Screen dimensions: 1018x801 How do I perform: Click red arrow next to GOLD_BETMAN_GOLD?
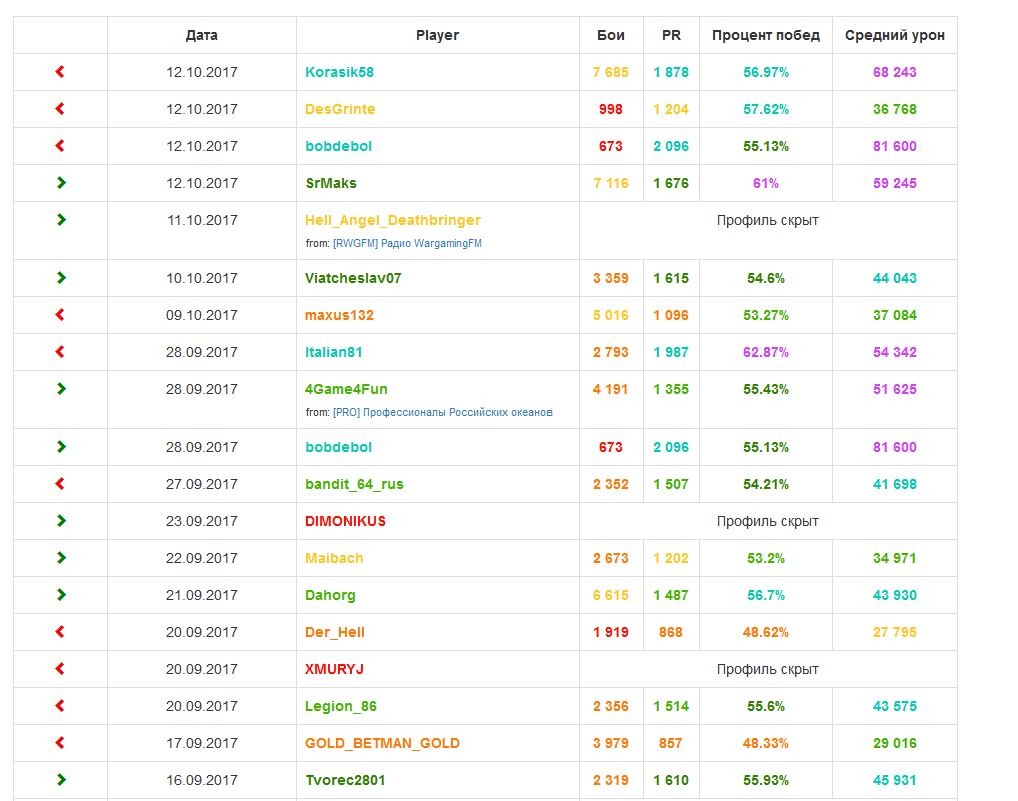(60, 743)
